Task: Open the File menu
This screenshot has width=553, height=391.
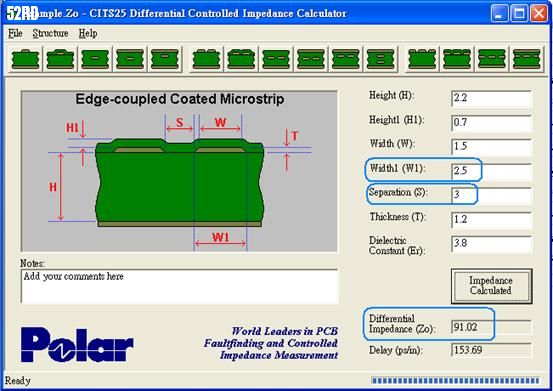Action: 15,33
